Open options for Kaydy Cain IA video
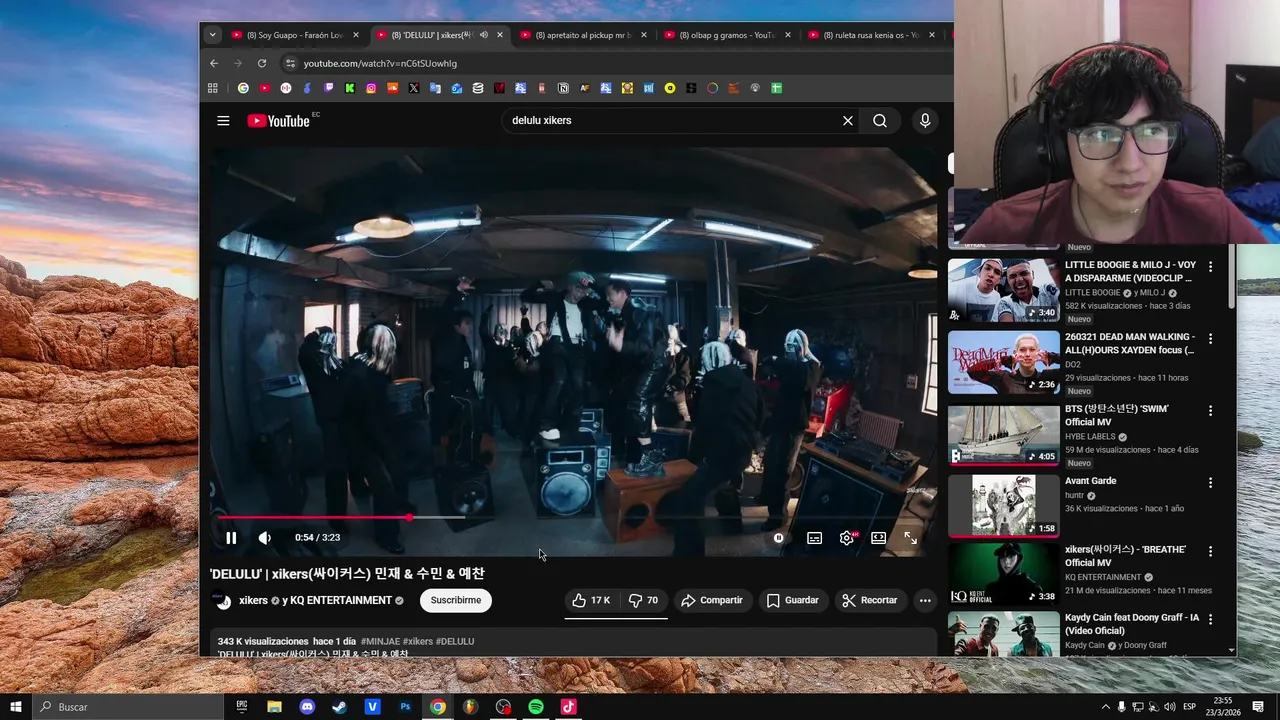This screenshot has height=720, width=1280. click(x=1210, y=620)
